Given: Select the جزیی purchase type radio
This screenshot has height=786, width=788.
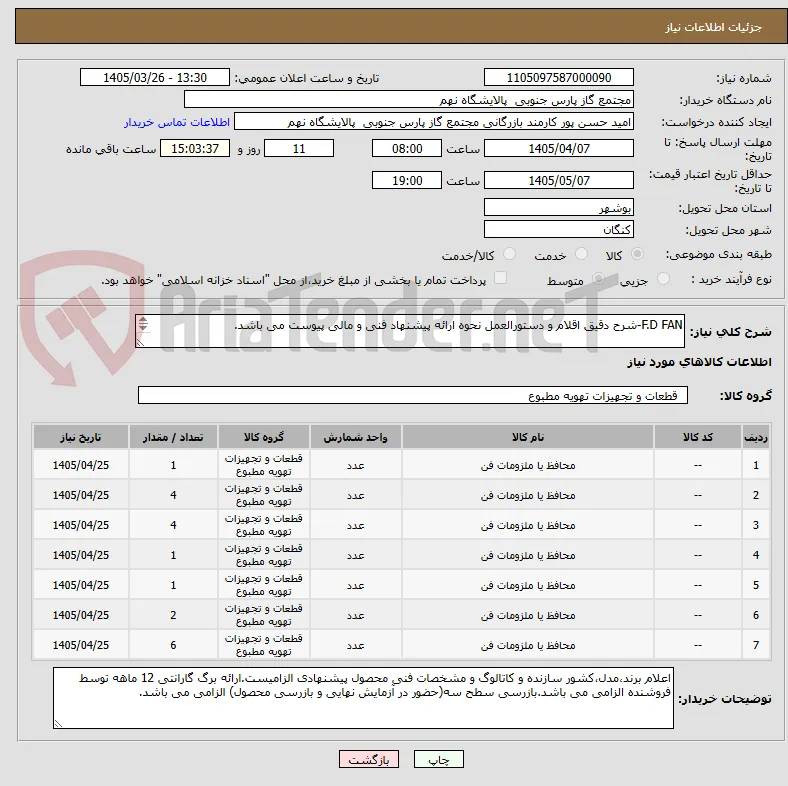Looking at the screenshot, I should click(663, 279).
